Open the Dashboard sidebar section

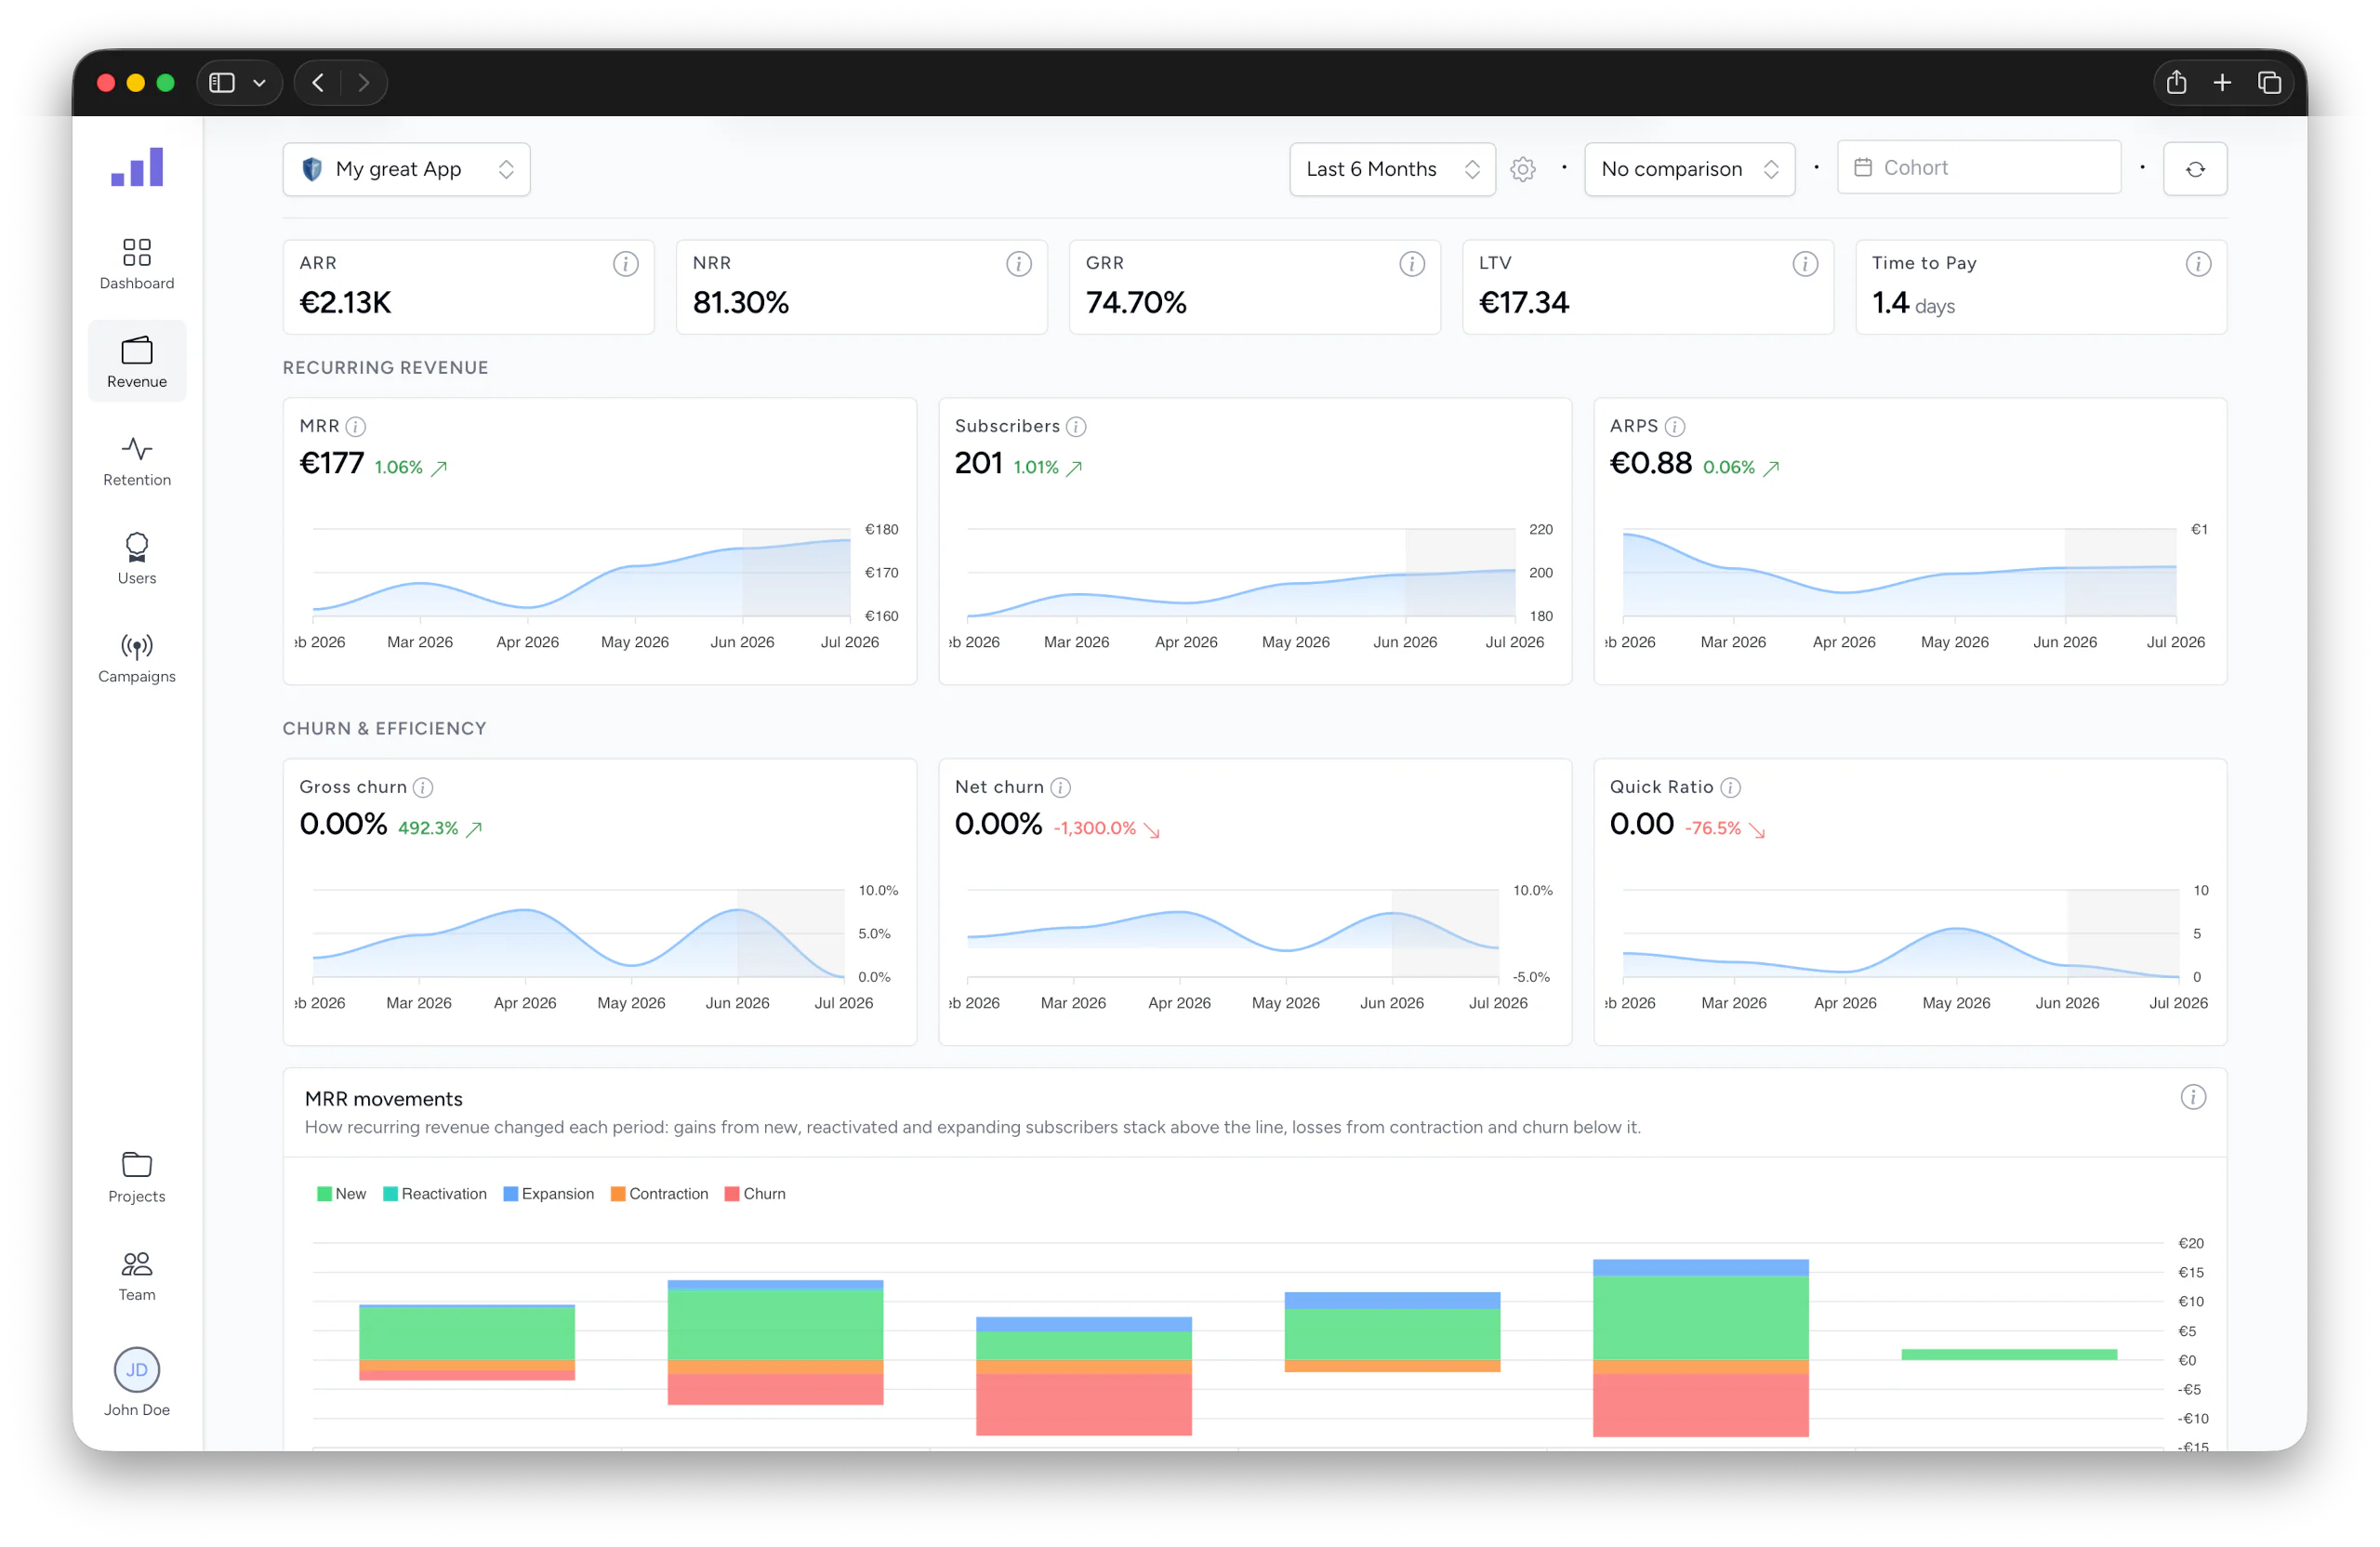coord(137,264)
